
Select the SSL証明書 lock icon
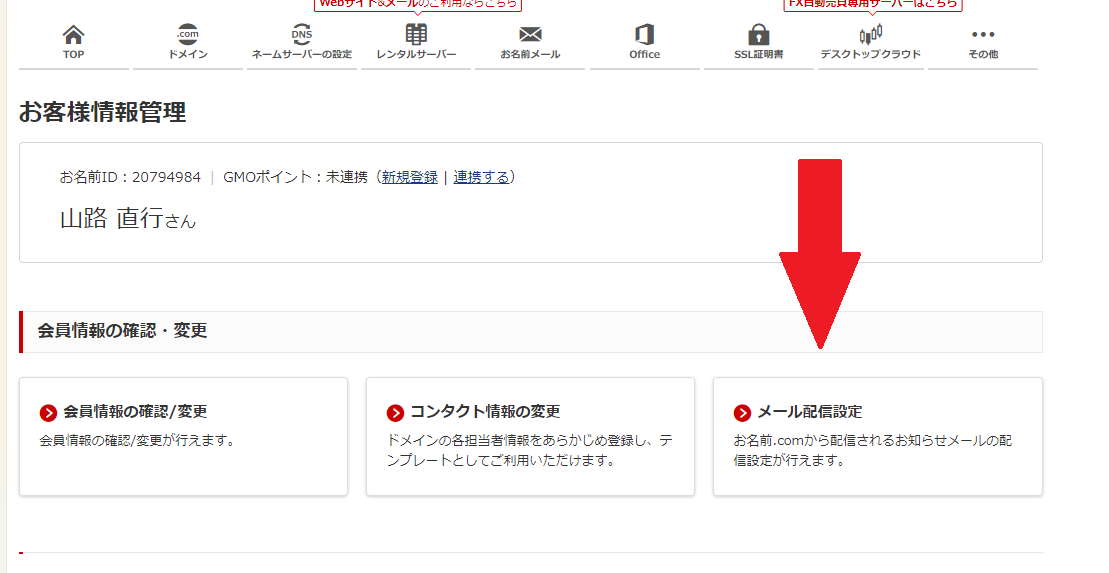758,34
